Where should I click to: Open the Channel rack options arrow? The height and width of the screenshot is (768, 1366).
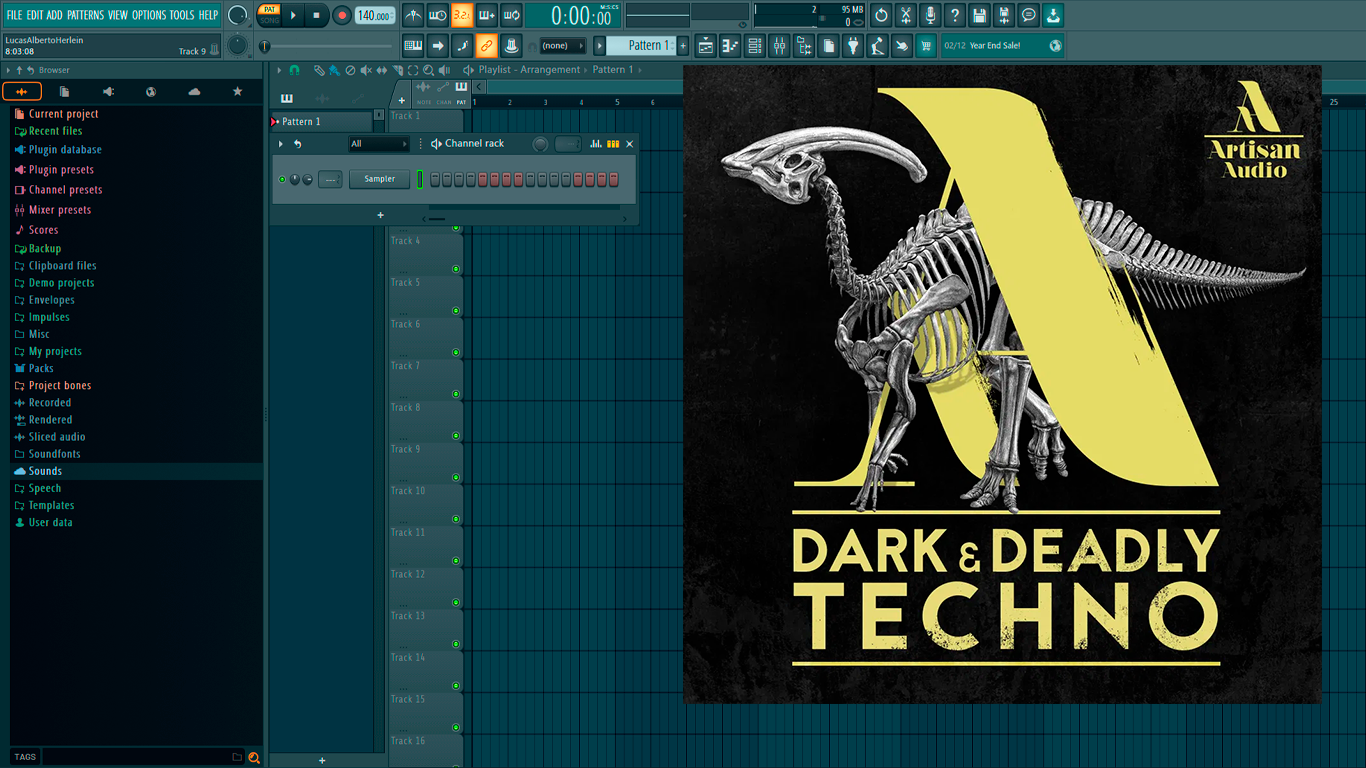coord(281,144)
